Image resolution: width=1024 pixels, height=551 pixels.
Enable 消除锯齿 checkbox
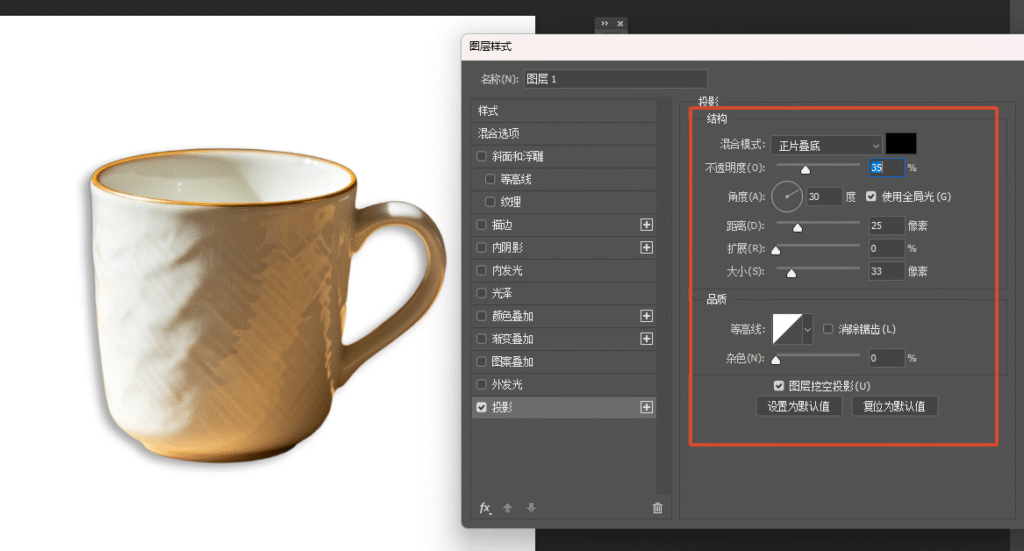(828, 329)
